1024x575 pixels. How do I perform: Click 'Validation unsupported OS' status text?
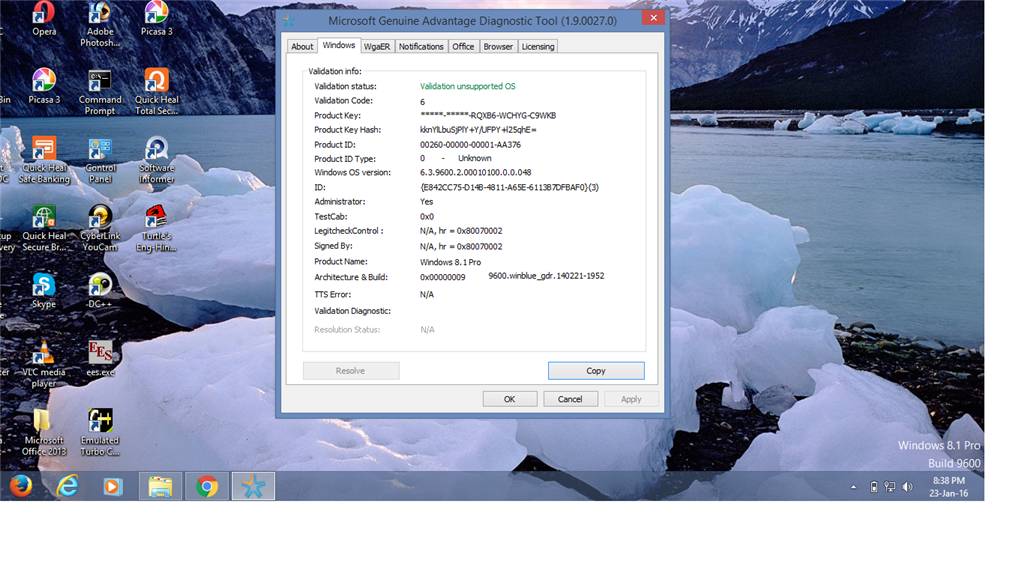(468, 86)
